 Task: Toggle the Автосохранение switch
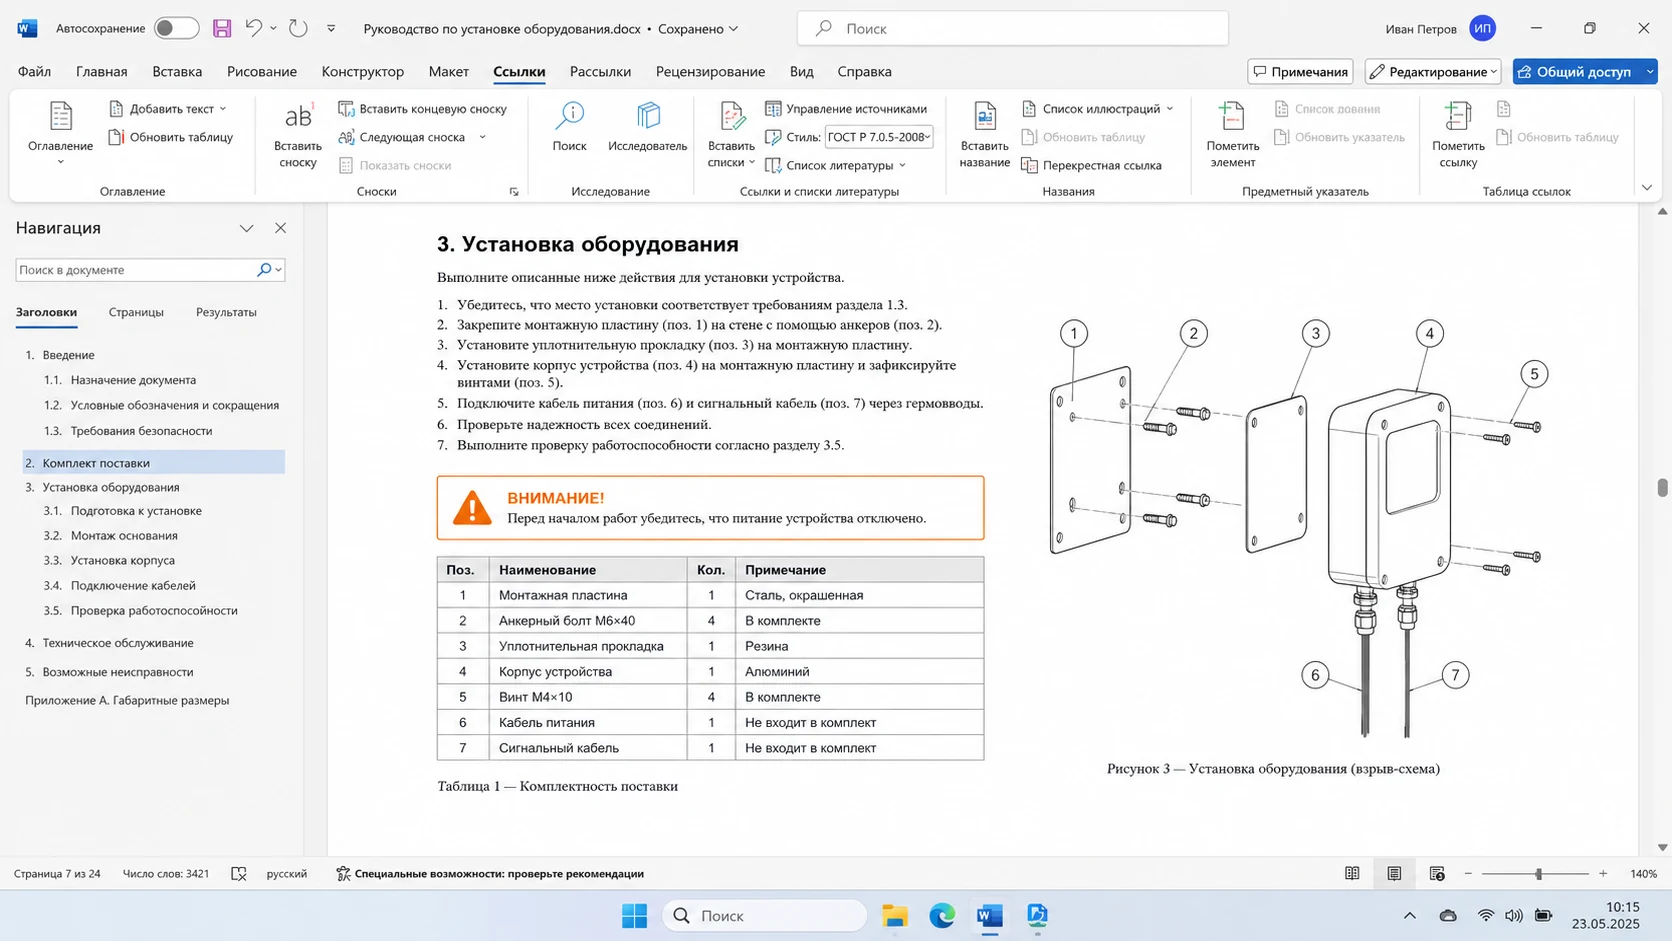[176, 29]
